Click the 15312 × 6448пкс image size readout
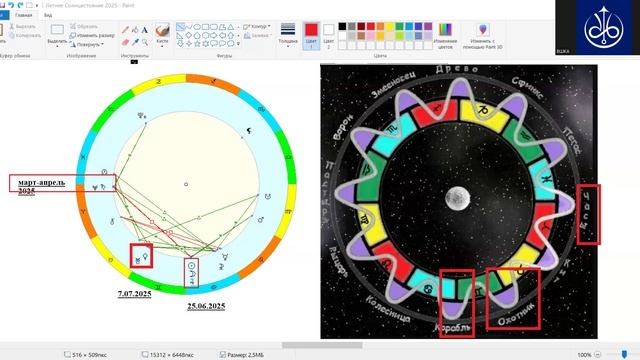 [x=168, y=355]
